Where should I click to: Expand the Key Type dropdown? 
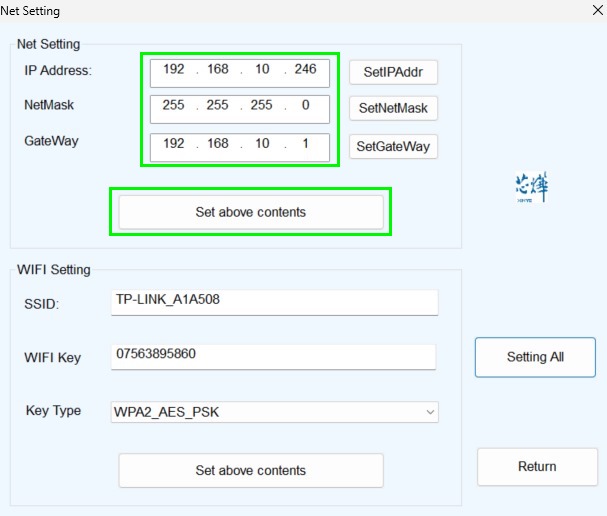430,411
